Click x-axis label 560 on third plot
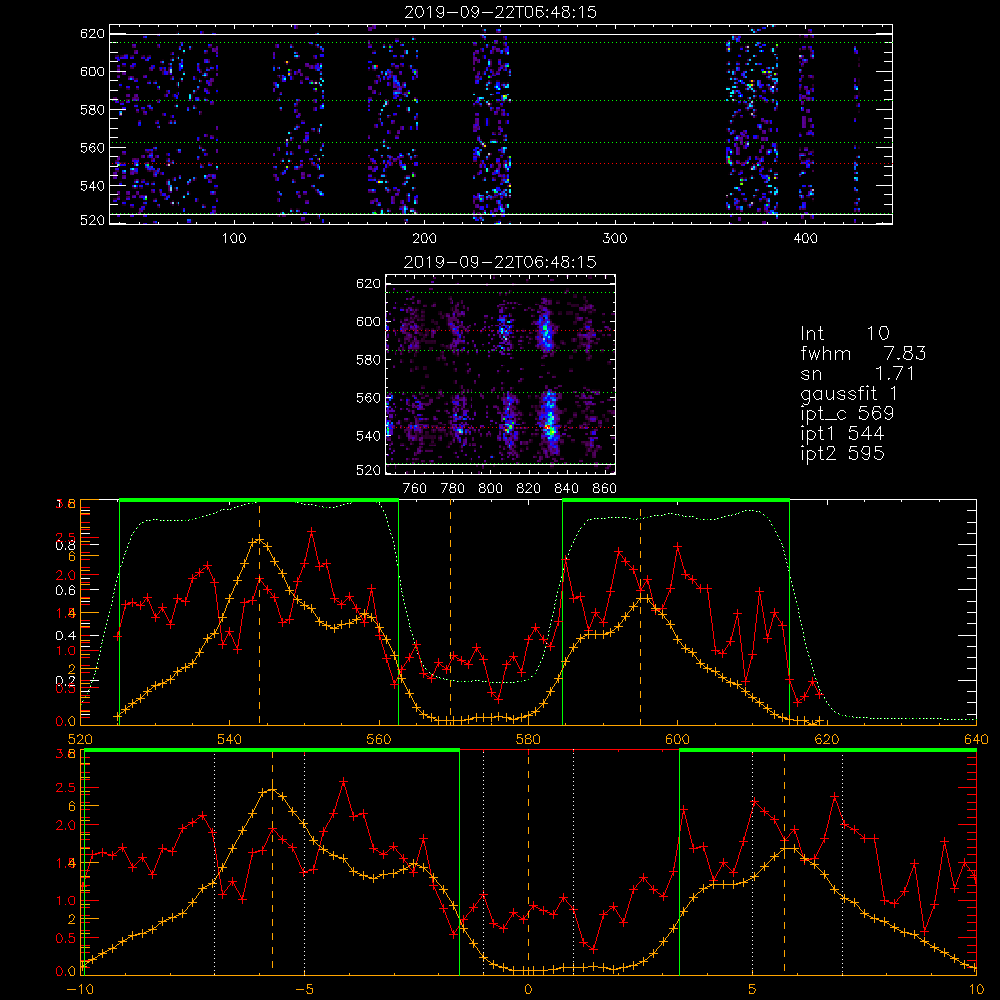 click(379, 740)
